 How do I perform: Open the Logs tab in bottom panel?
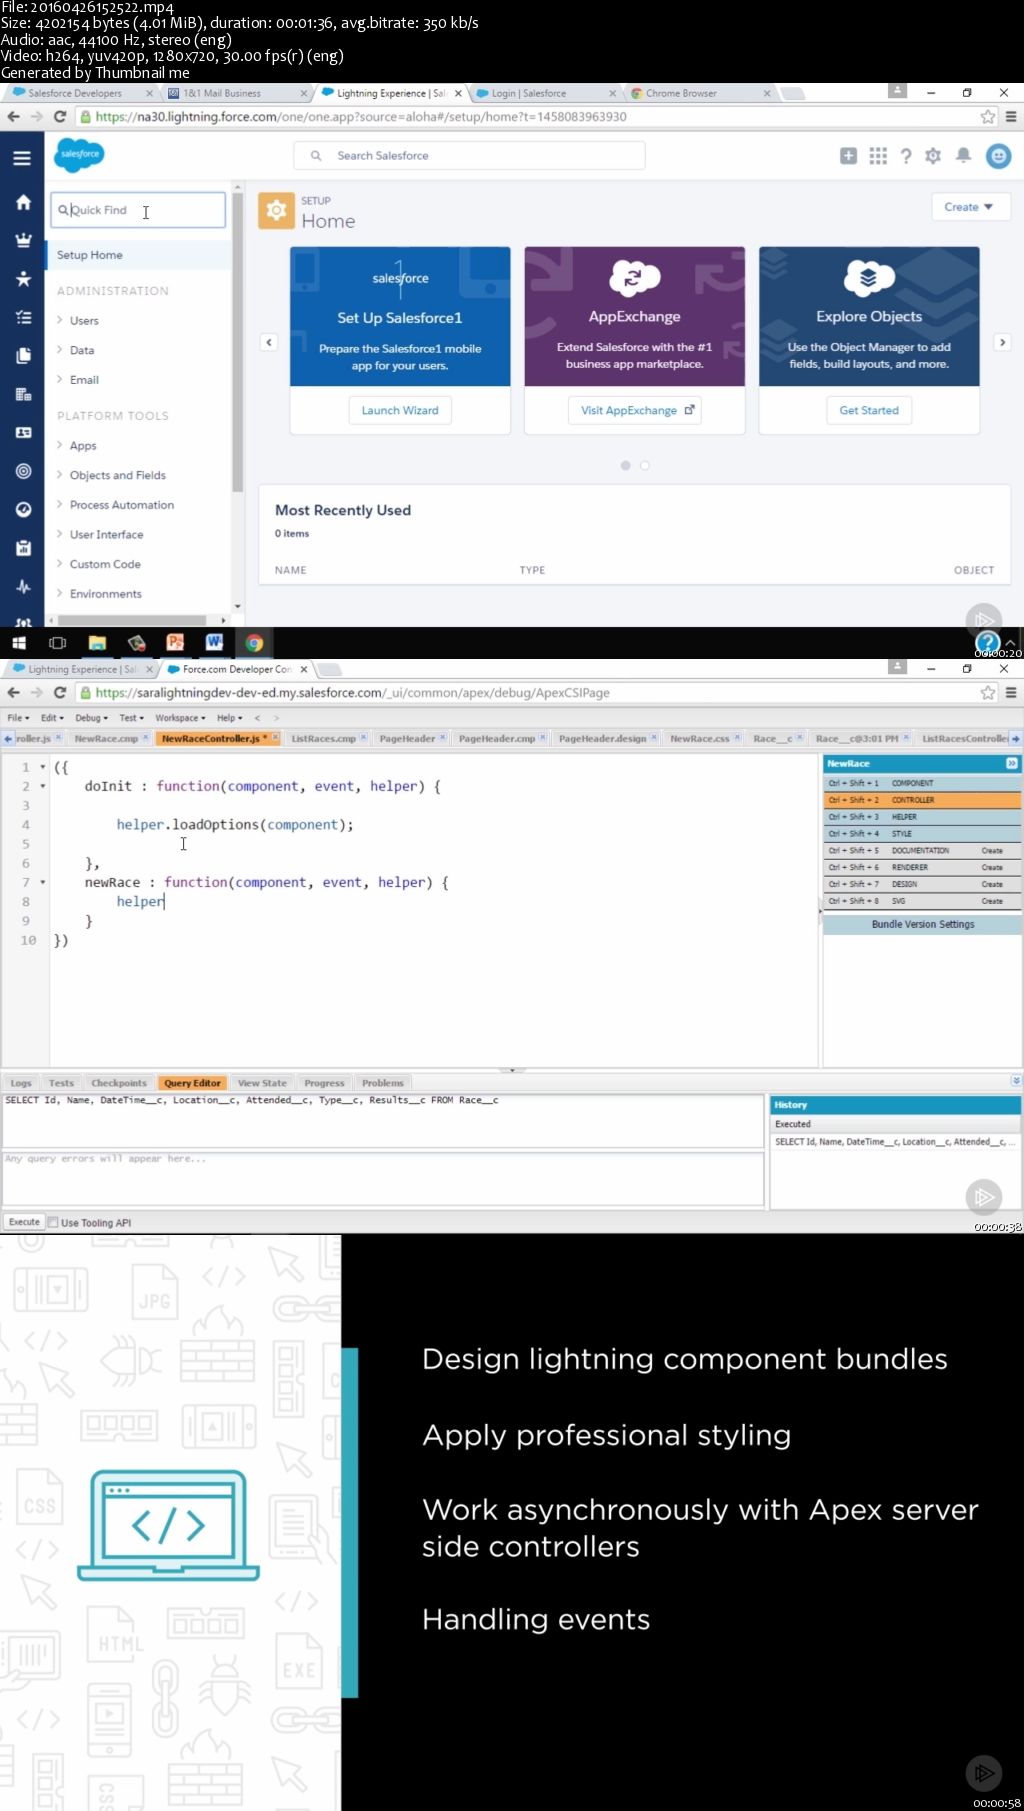pos(21,1083)
